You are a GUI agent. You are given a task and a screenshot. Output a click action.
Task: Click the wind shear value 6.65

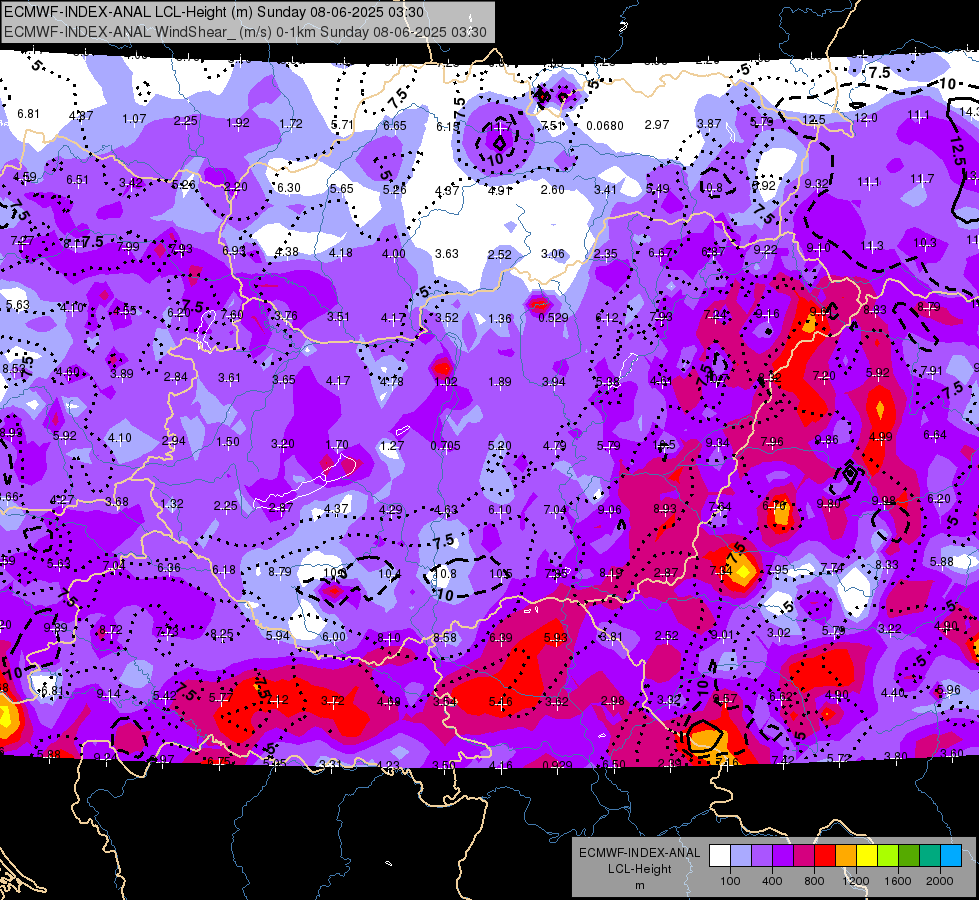click(395, 126)
